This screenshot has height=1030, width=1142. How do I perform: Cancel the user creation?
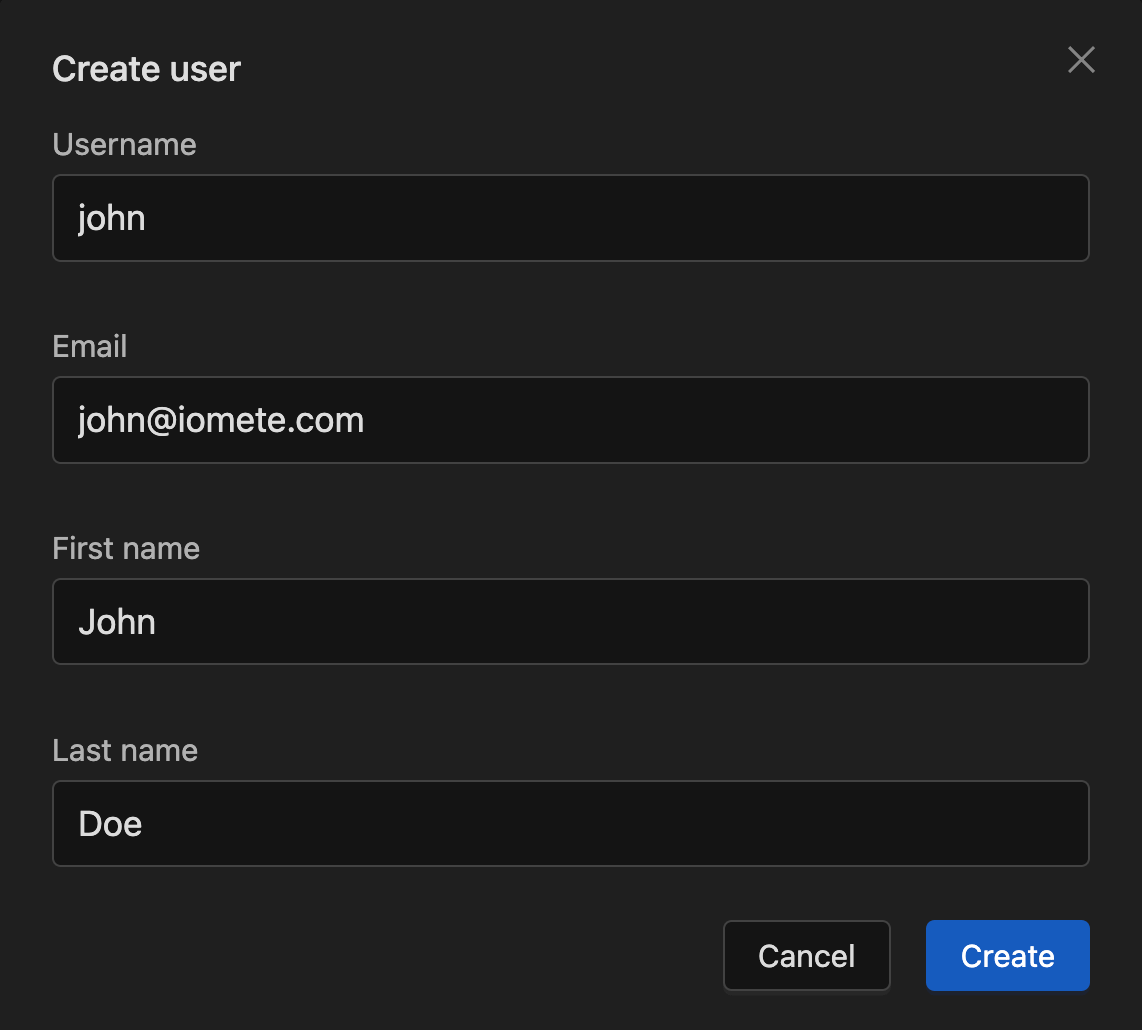tap(806, 956)
